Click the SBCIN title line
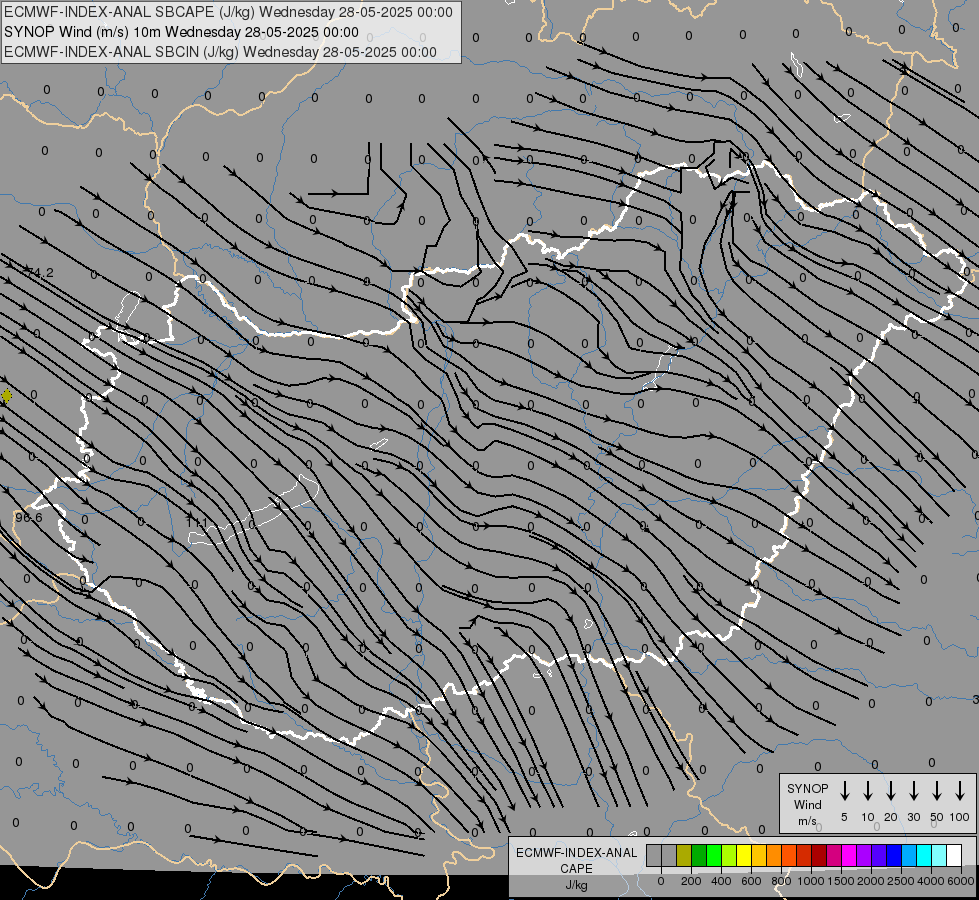 [220, 52]
